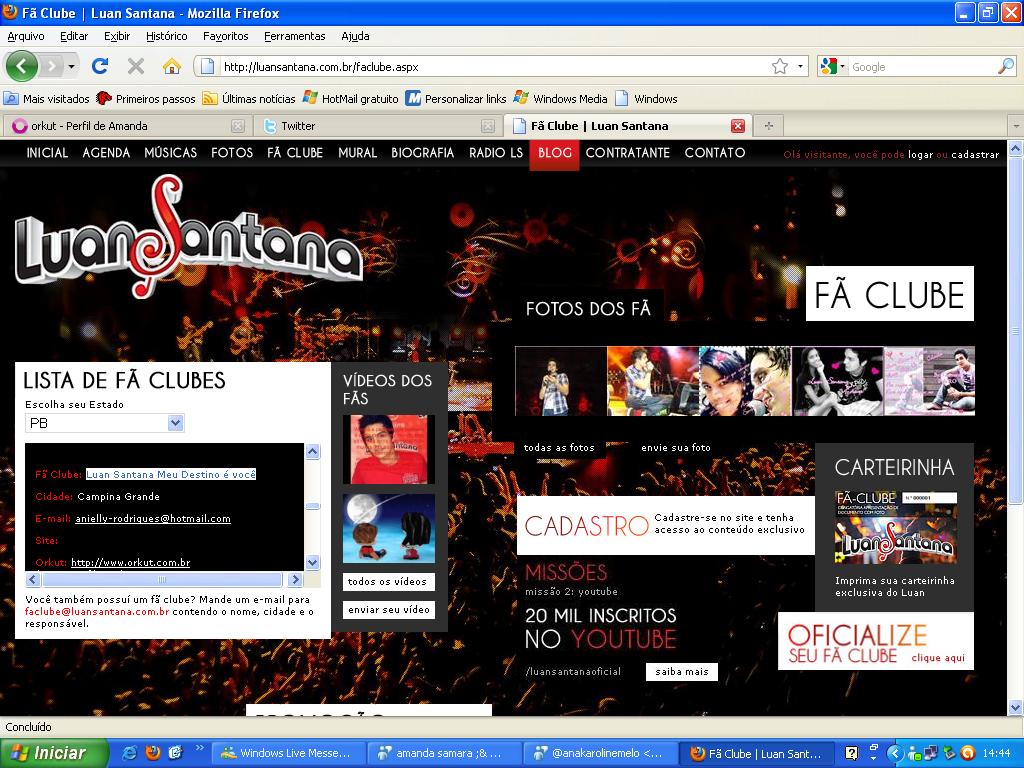
Task: Open the BIOGRAFIA page
Action: [x=423, y=153]
